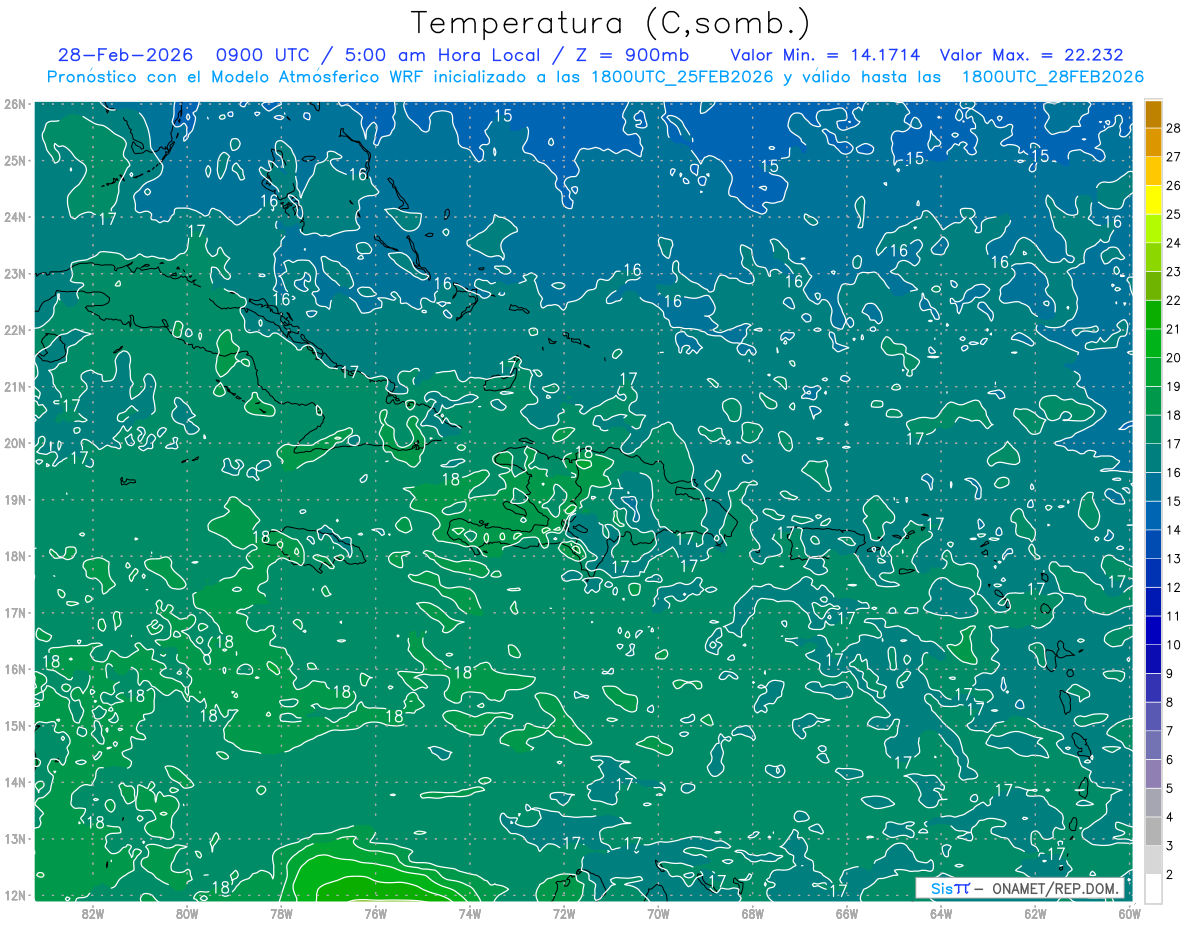Click the "17N" latitude axis label
Viewport: 1200px width, 927px height.
14,612
